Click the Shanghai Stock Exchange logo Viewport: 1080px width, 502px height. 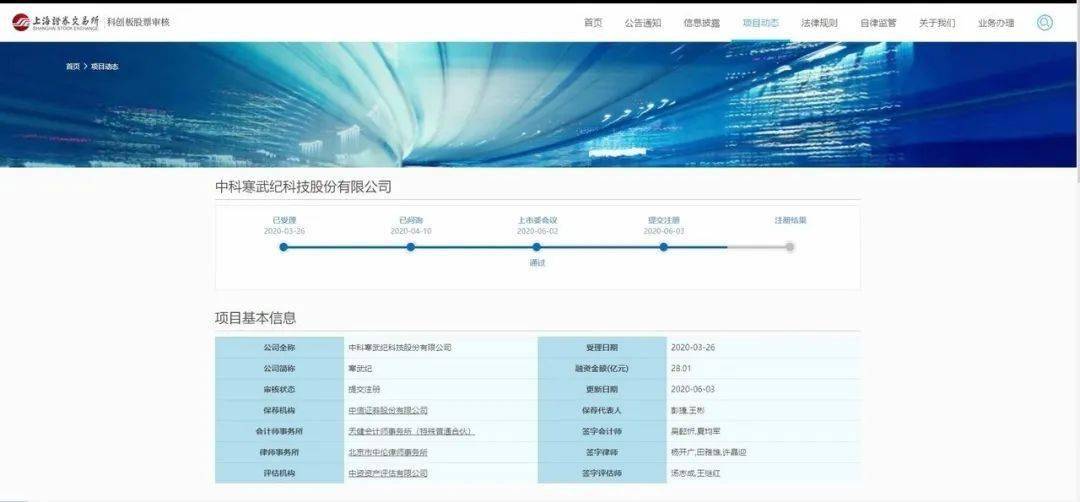(x=56, y=22)
